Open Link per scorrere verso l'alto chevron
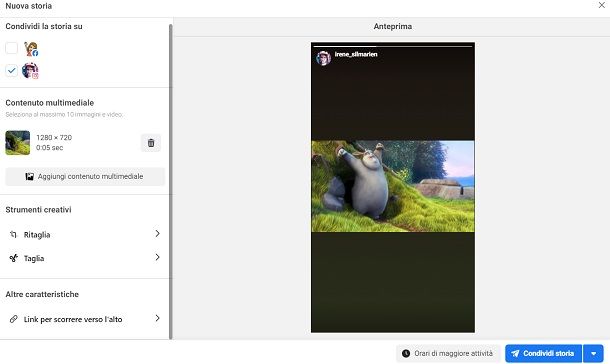Image resolution: width=610 pixels, height=364 pixels. (157, 318)
